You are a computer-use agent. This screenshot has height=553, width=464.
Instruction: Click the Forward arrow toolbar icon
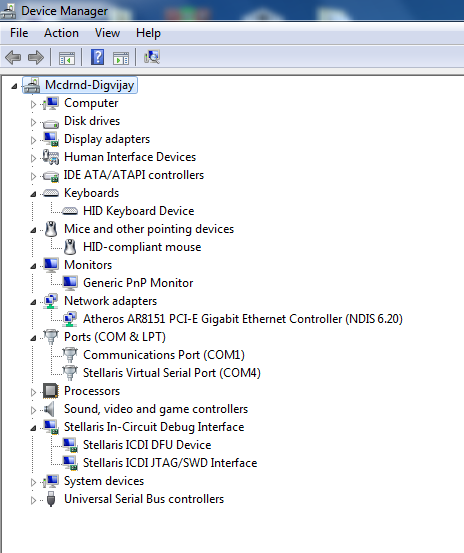36,57
